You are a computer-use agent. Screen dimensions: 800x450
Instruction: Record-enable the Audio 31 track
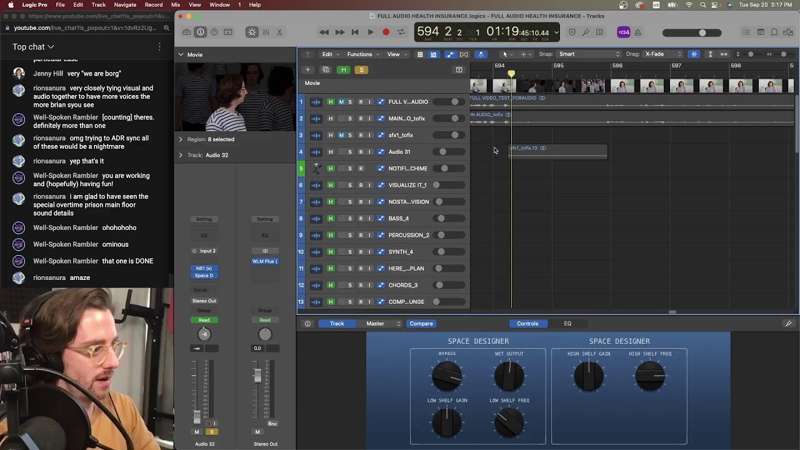coord(360,152)
